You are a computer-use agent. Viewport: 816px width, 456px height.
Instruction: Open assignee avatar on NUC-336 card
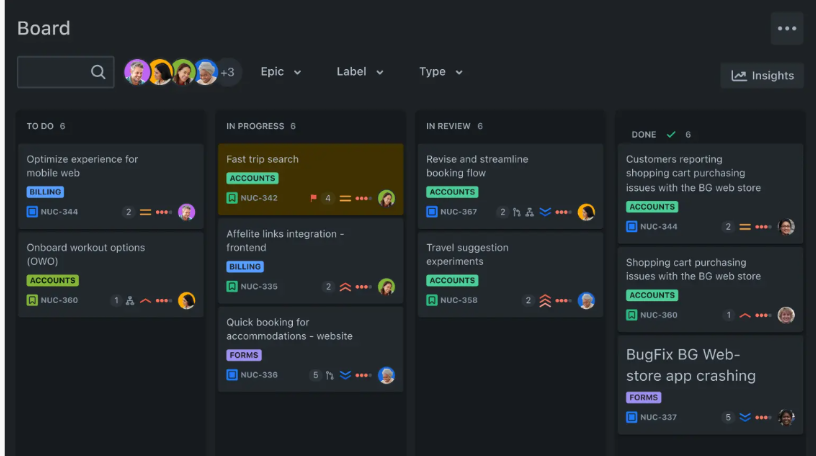pos(386,375)
